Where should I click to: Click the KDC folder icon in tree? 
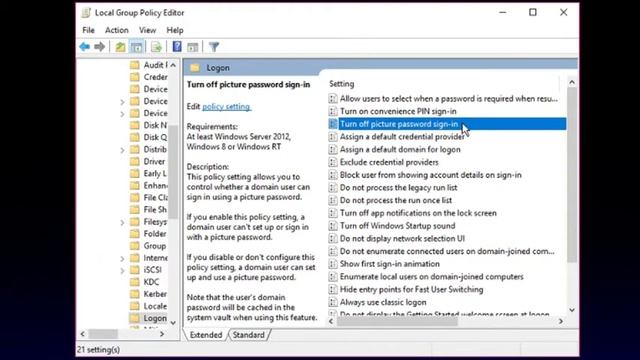point(135,282)
